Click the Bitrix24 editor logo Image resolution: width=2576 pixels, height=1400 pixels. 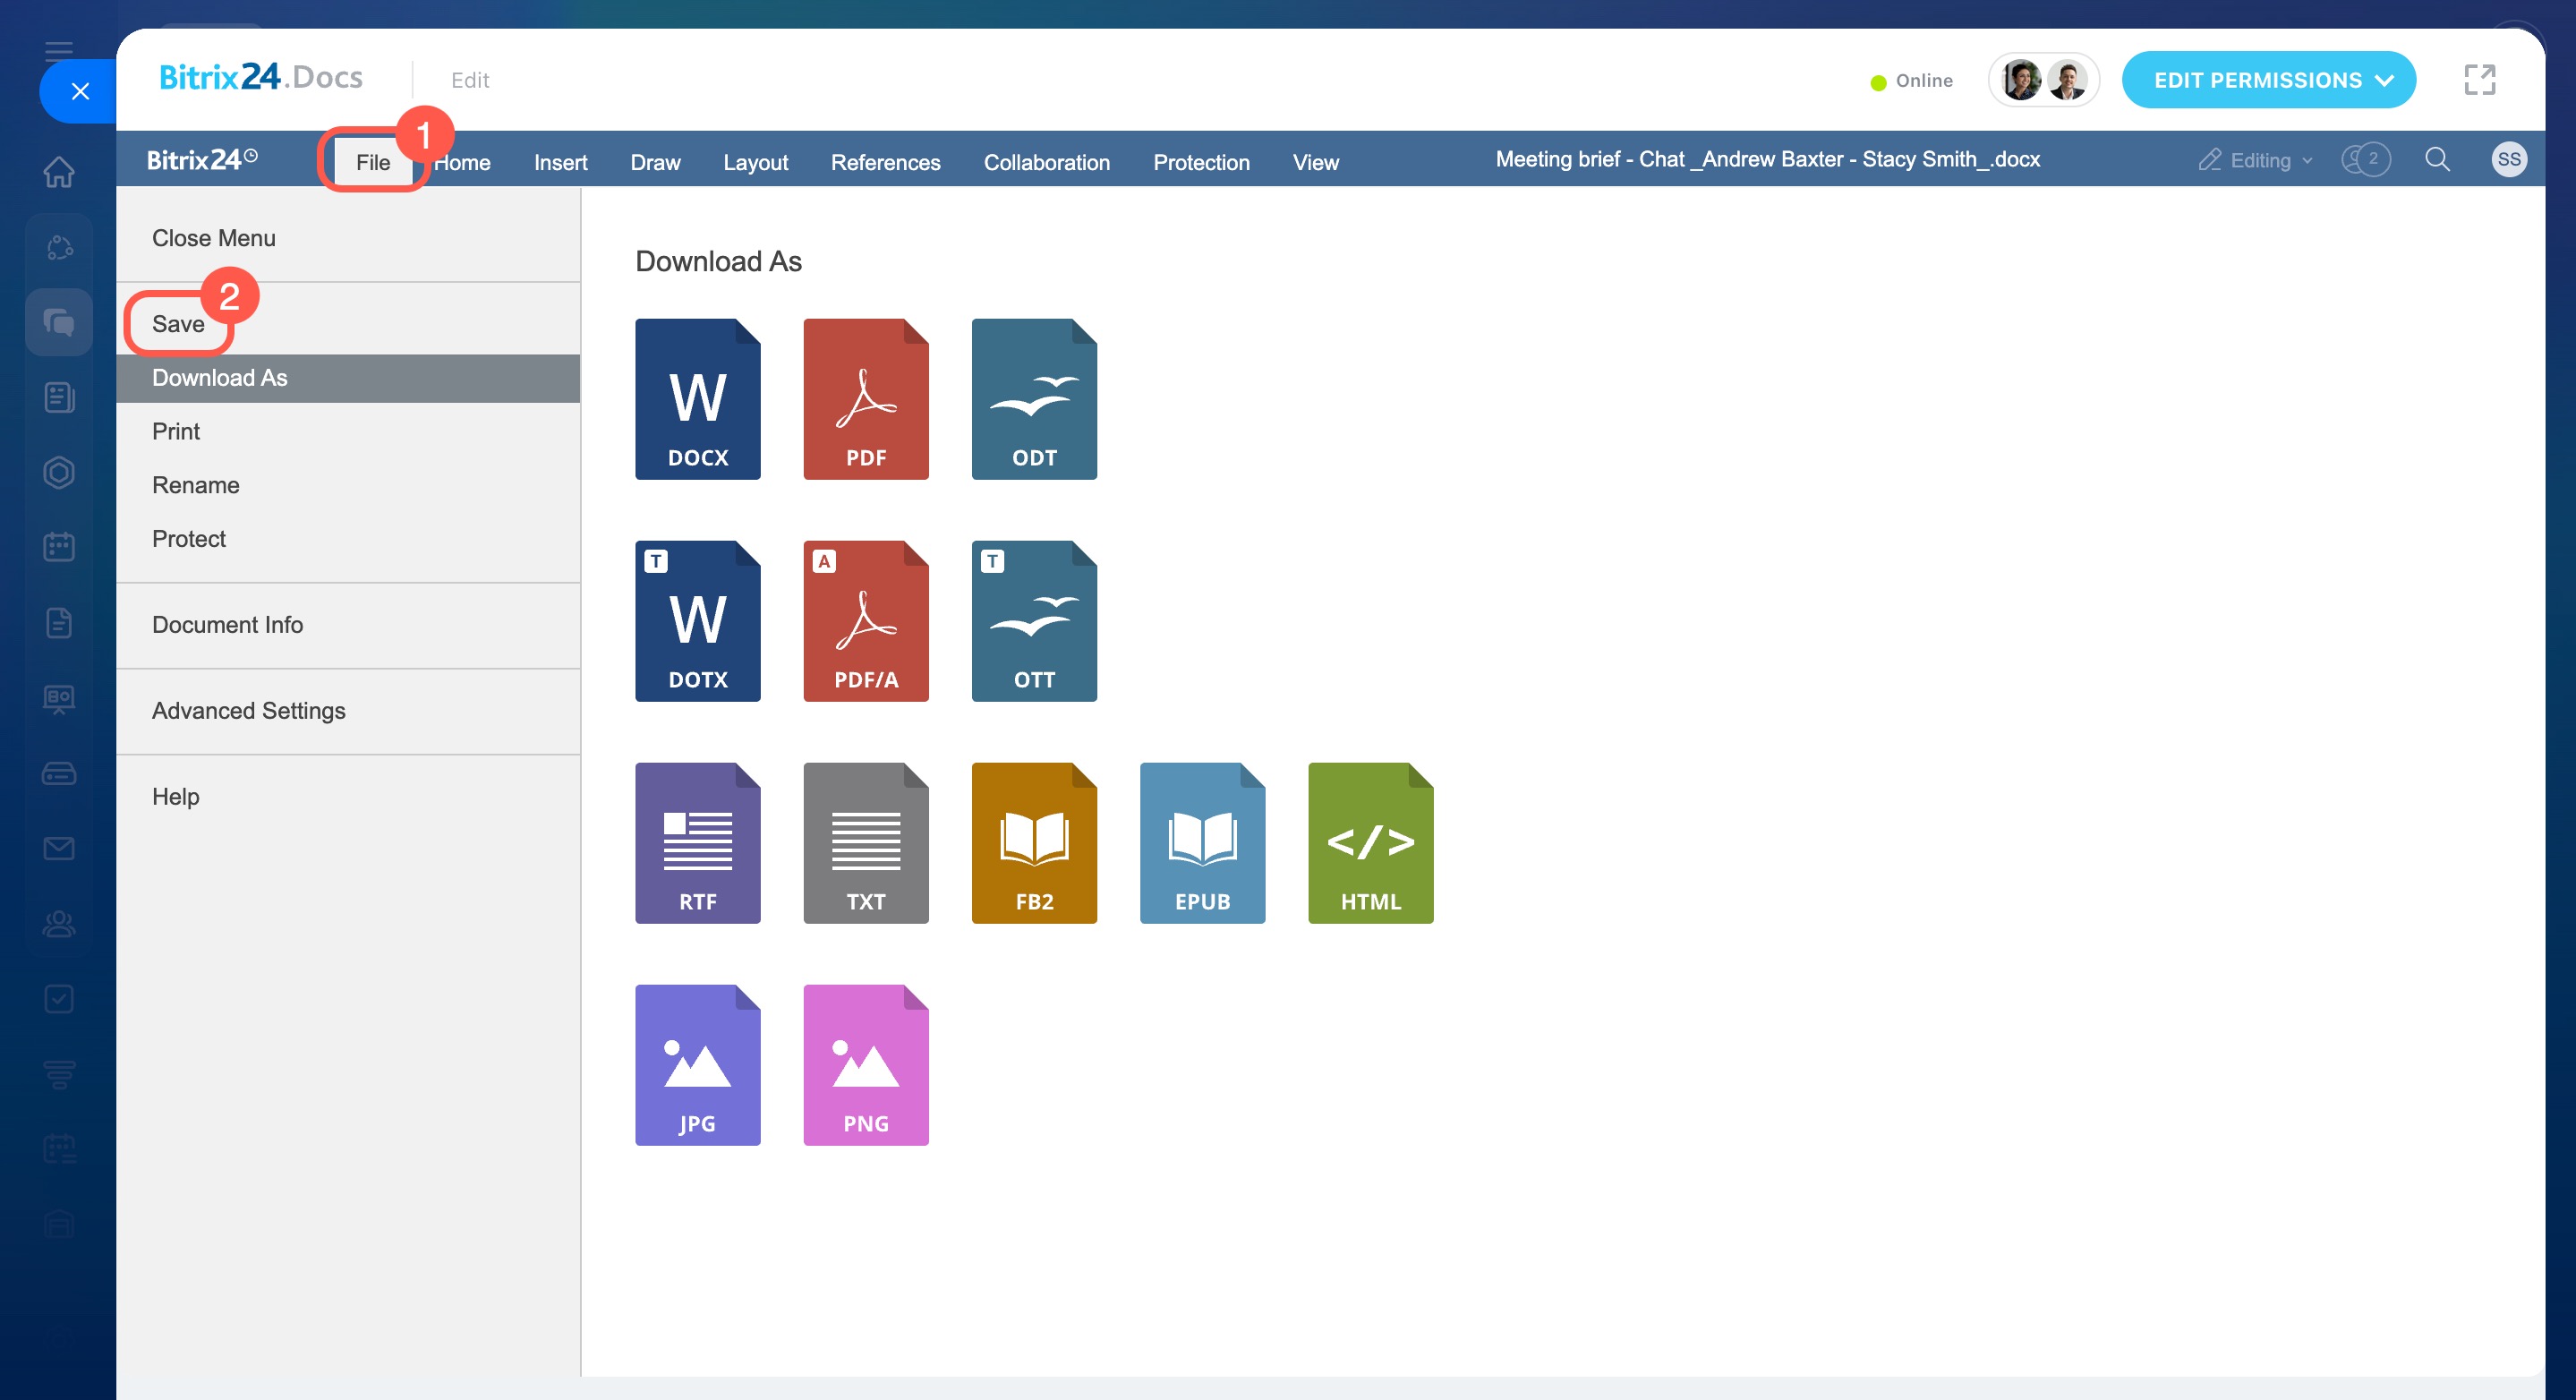[x=202, y=159]
